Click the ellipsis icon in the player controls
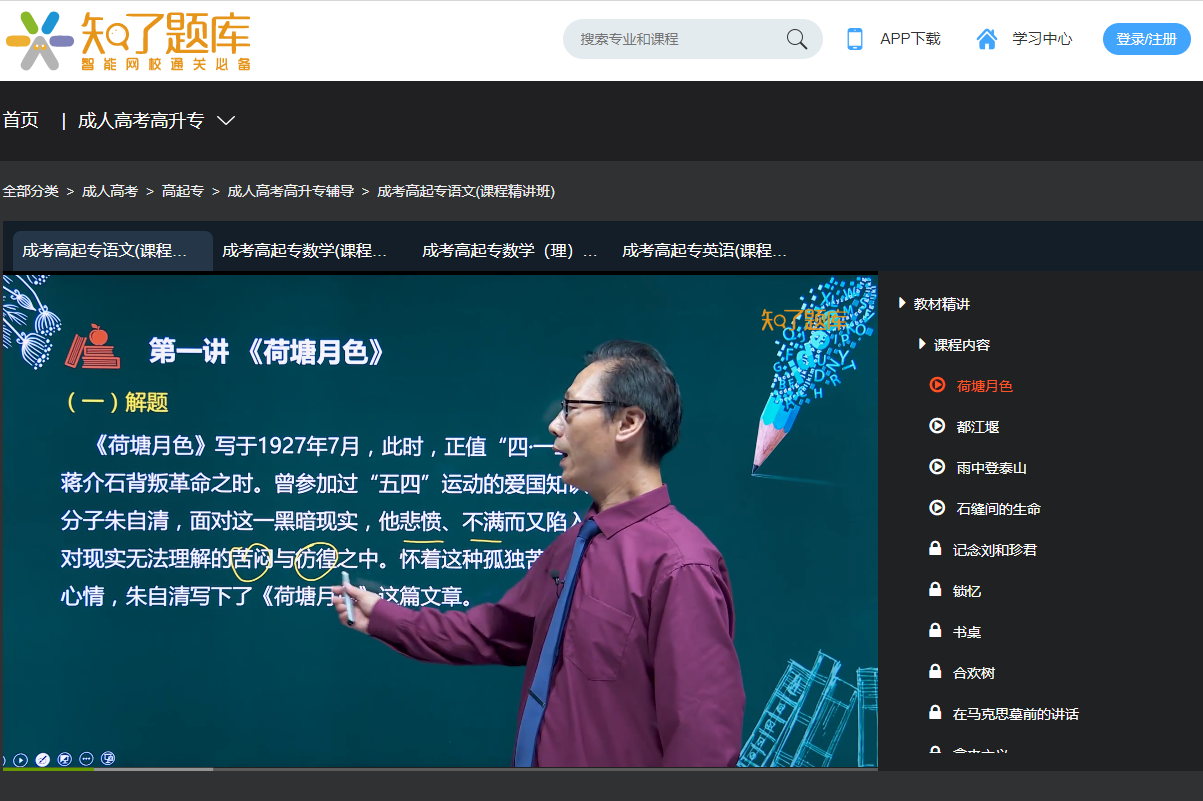Viewport: 1203px width, 801px height. (x=85, y=758)
